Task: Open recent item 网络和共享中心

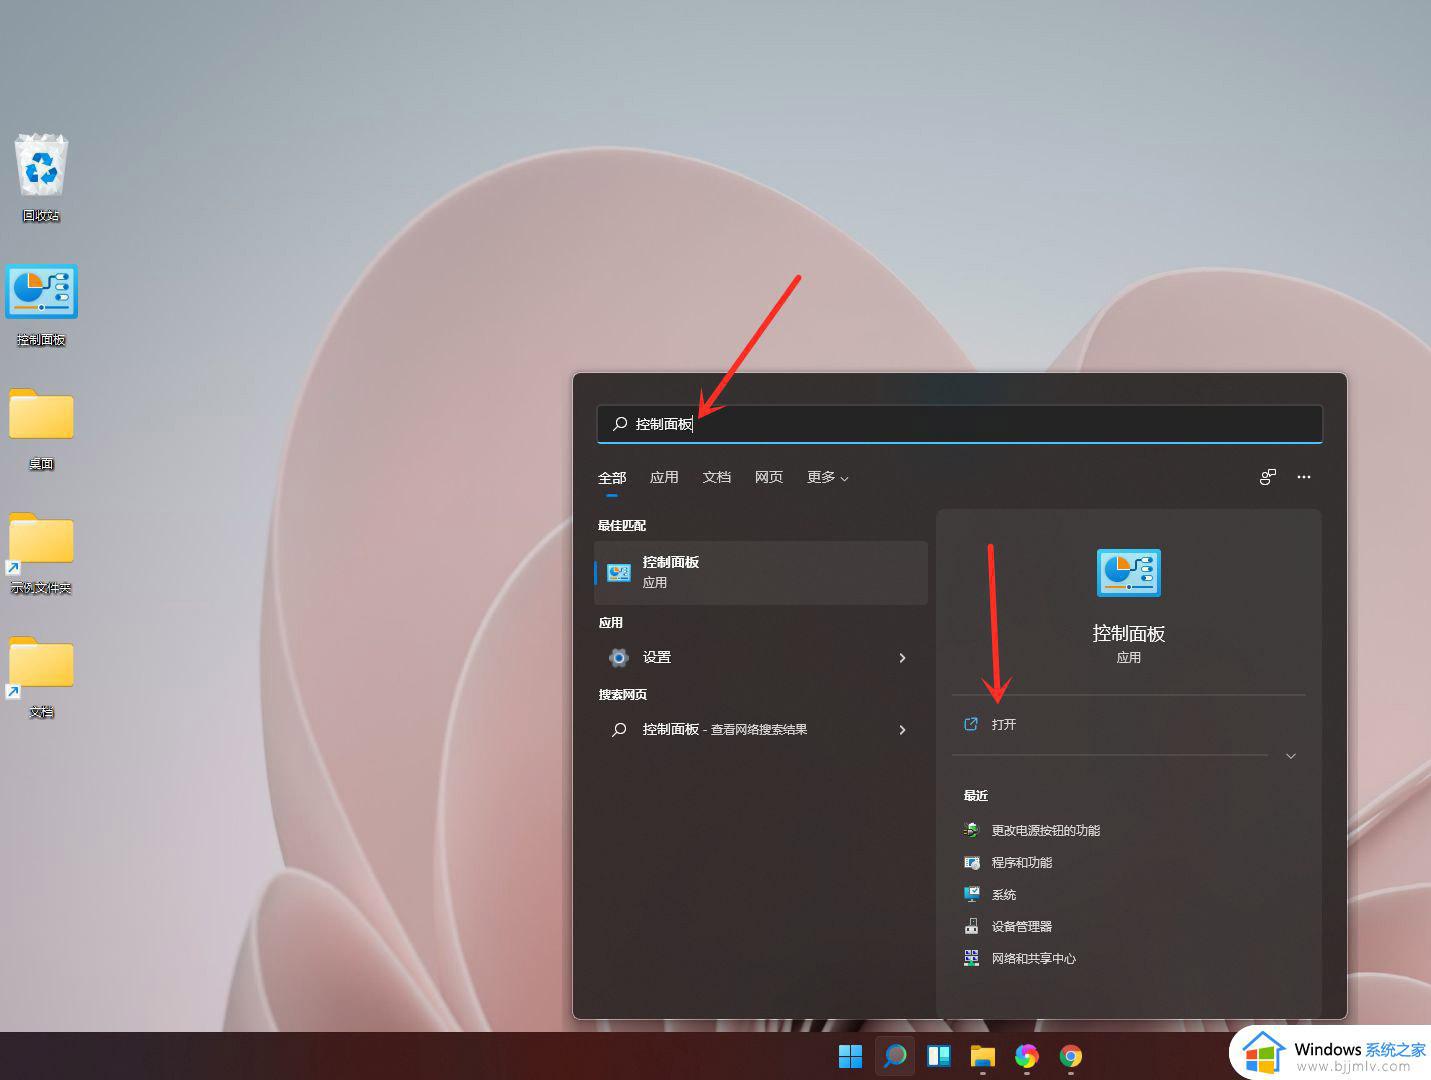Action: point(1034,958)
